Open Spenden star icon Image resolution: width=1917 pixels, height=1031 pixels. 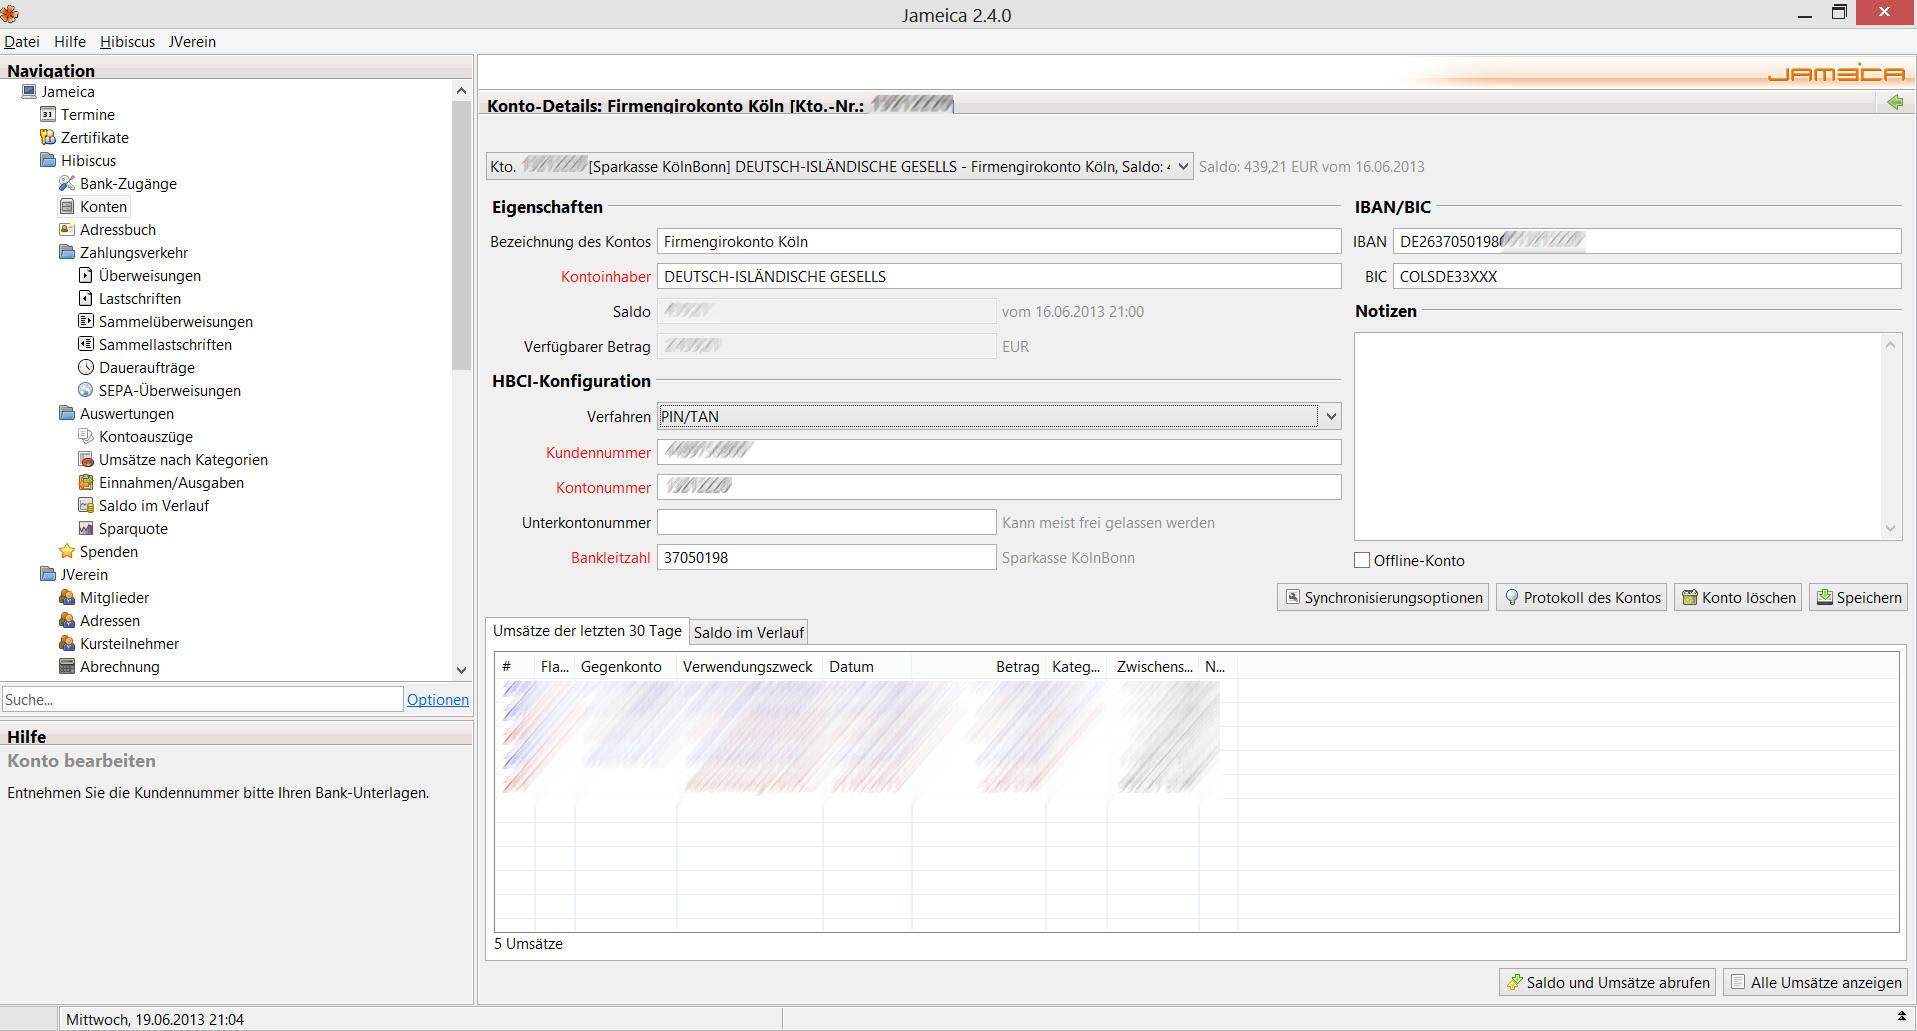click(x=67, y=551)
